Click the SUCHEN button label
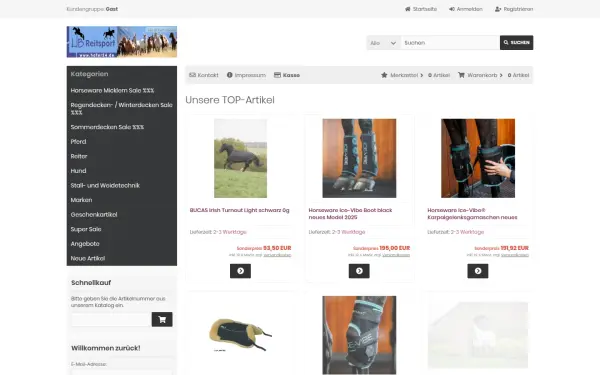 pos(520,42)
